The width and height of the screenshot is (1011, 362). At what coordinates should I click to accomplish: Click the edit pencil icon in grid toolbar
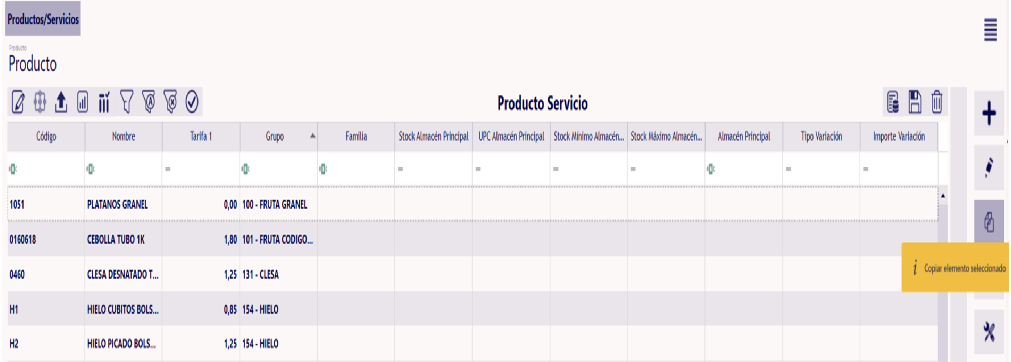click(19, 102)
